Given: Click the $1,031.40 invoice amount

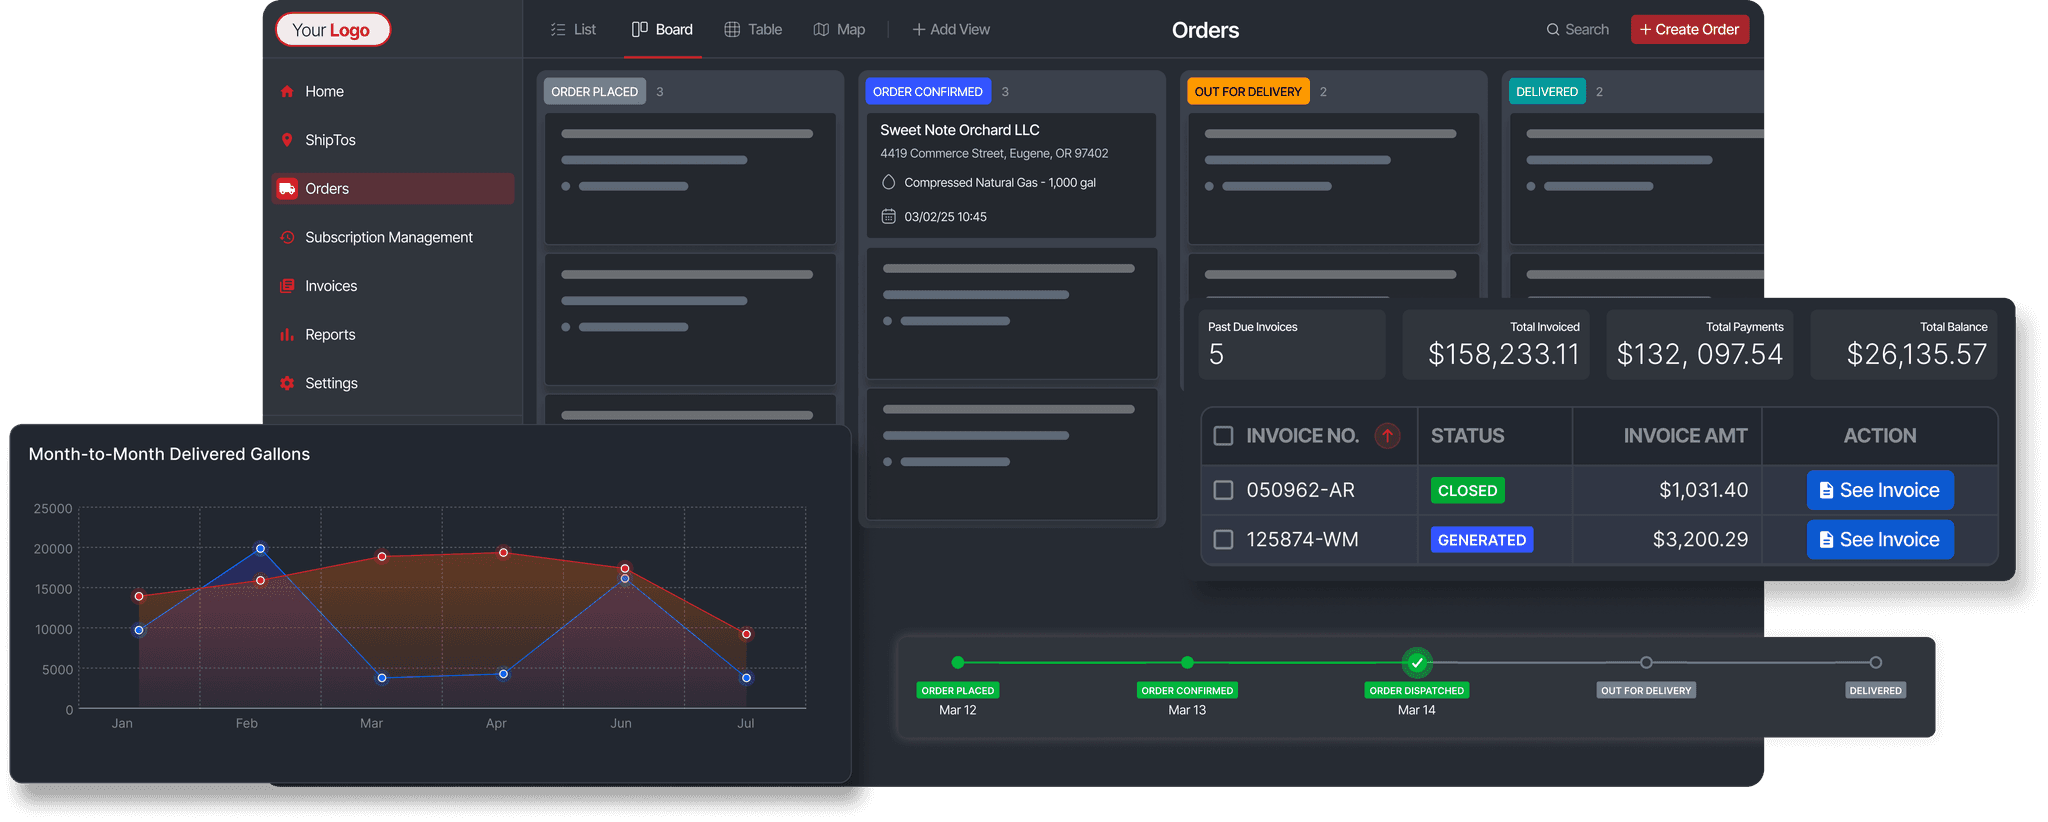Looking at the screenshot, I should click(1703, 490).
